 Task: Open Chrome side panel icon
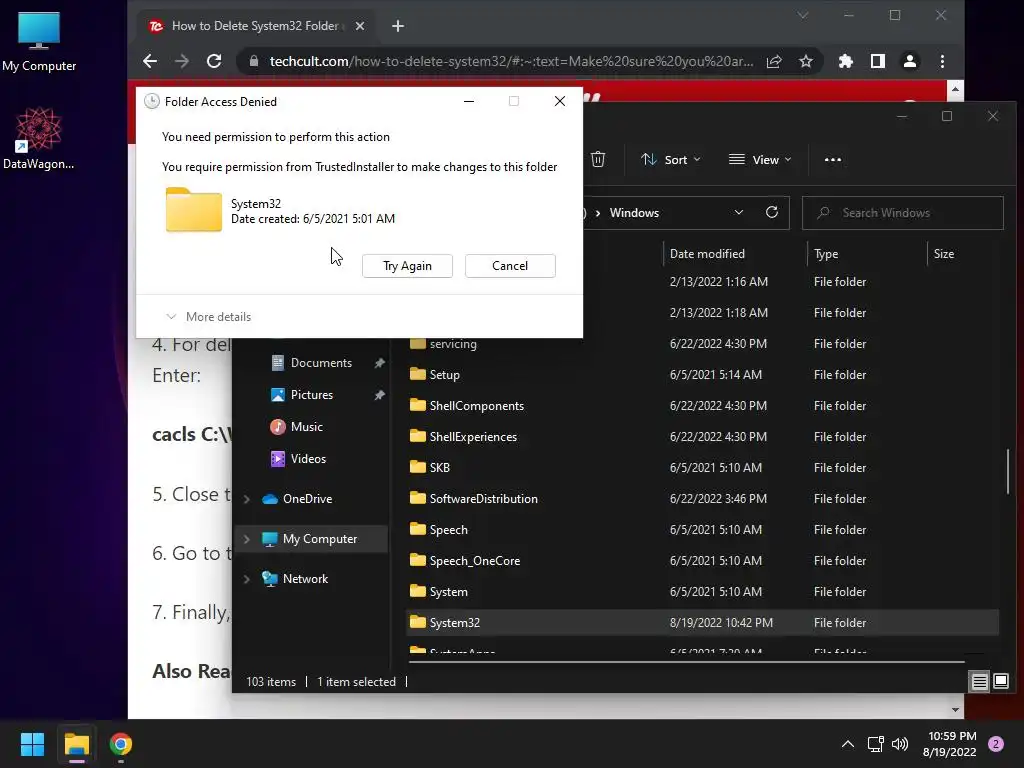coord(878,61)
